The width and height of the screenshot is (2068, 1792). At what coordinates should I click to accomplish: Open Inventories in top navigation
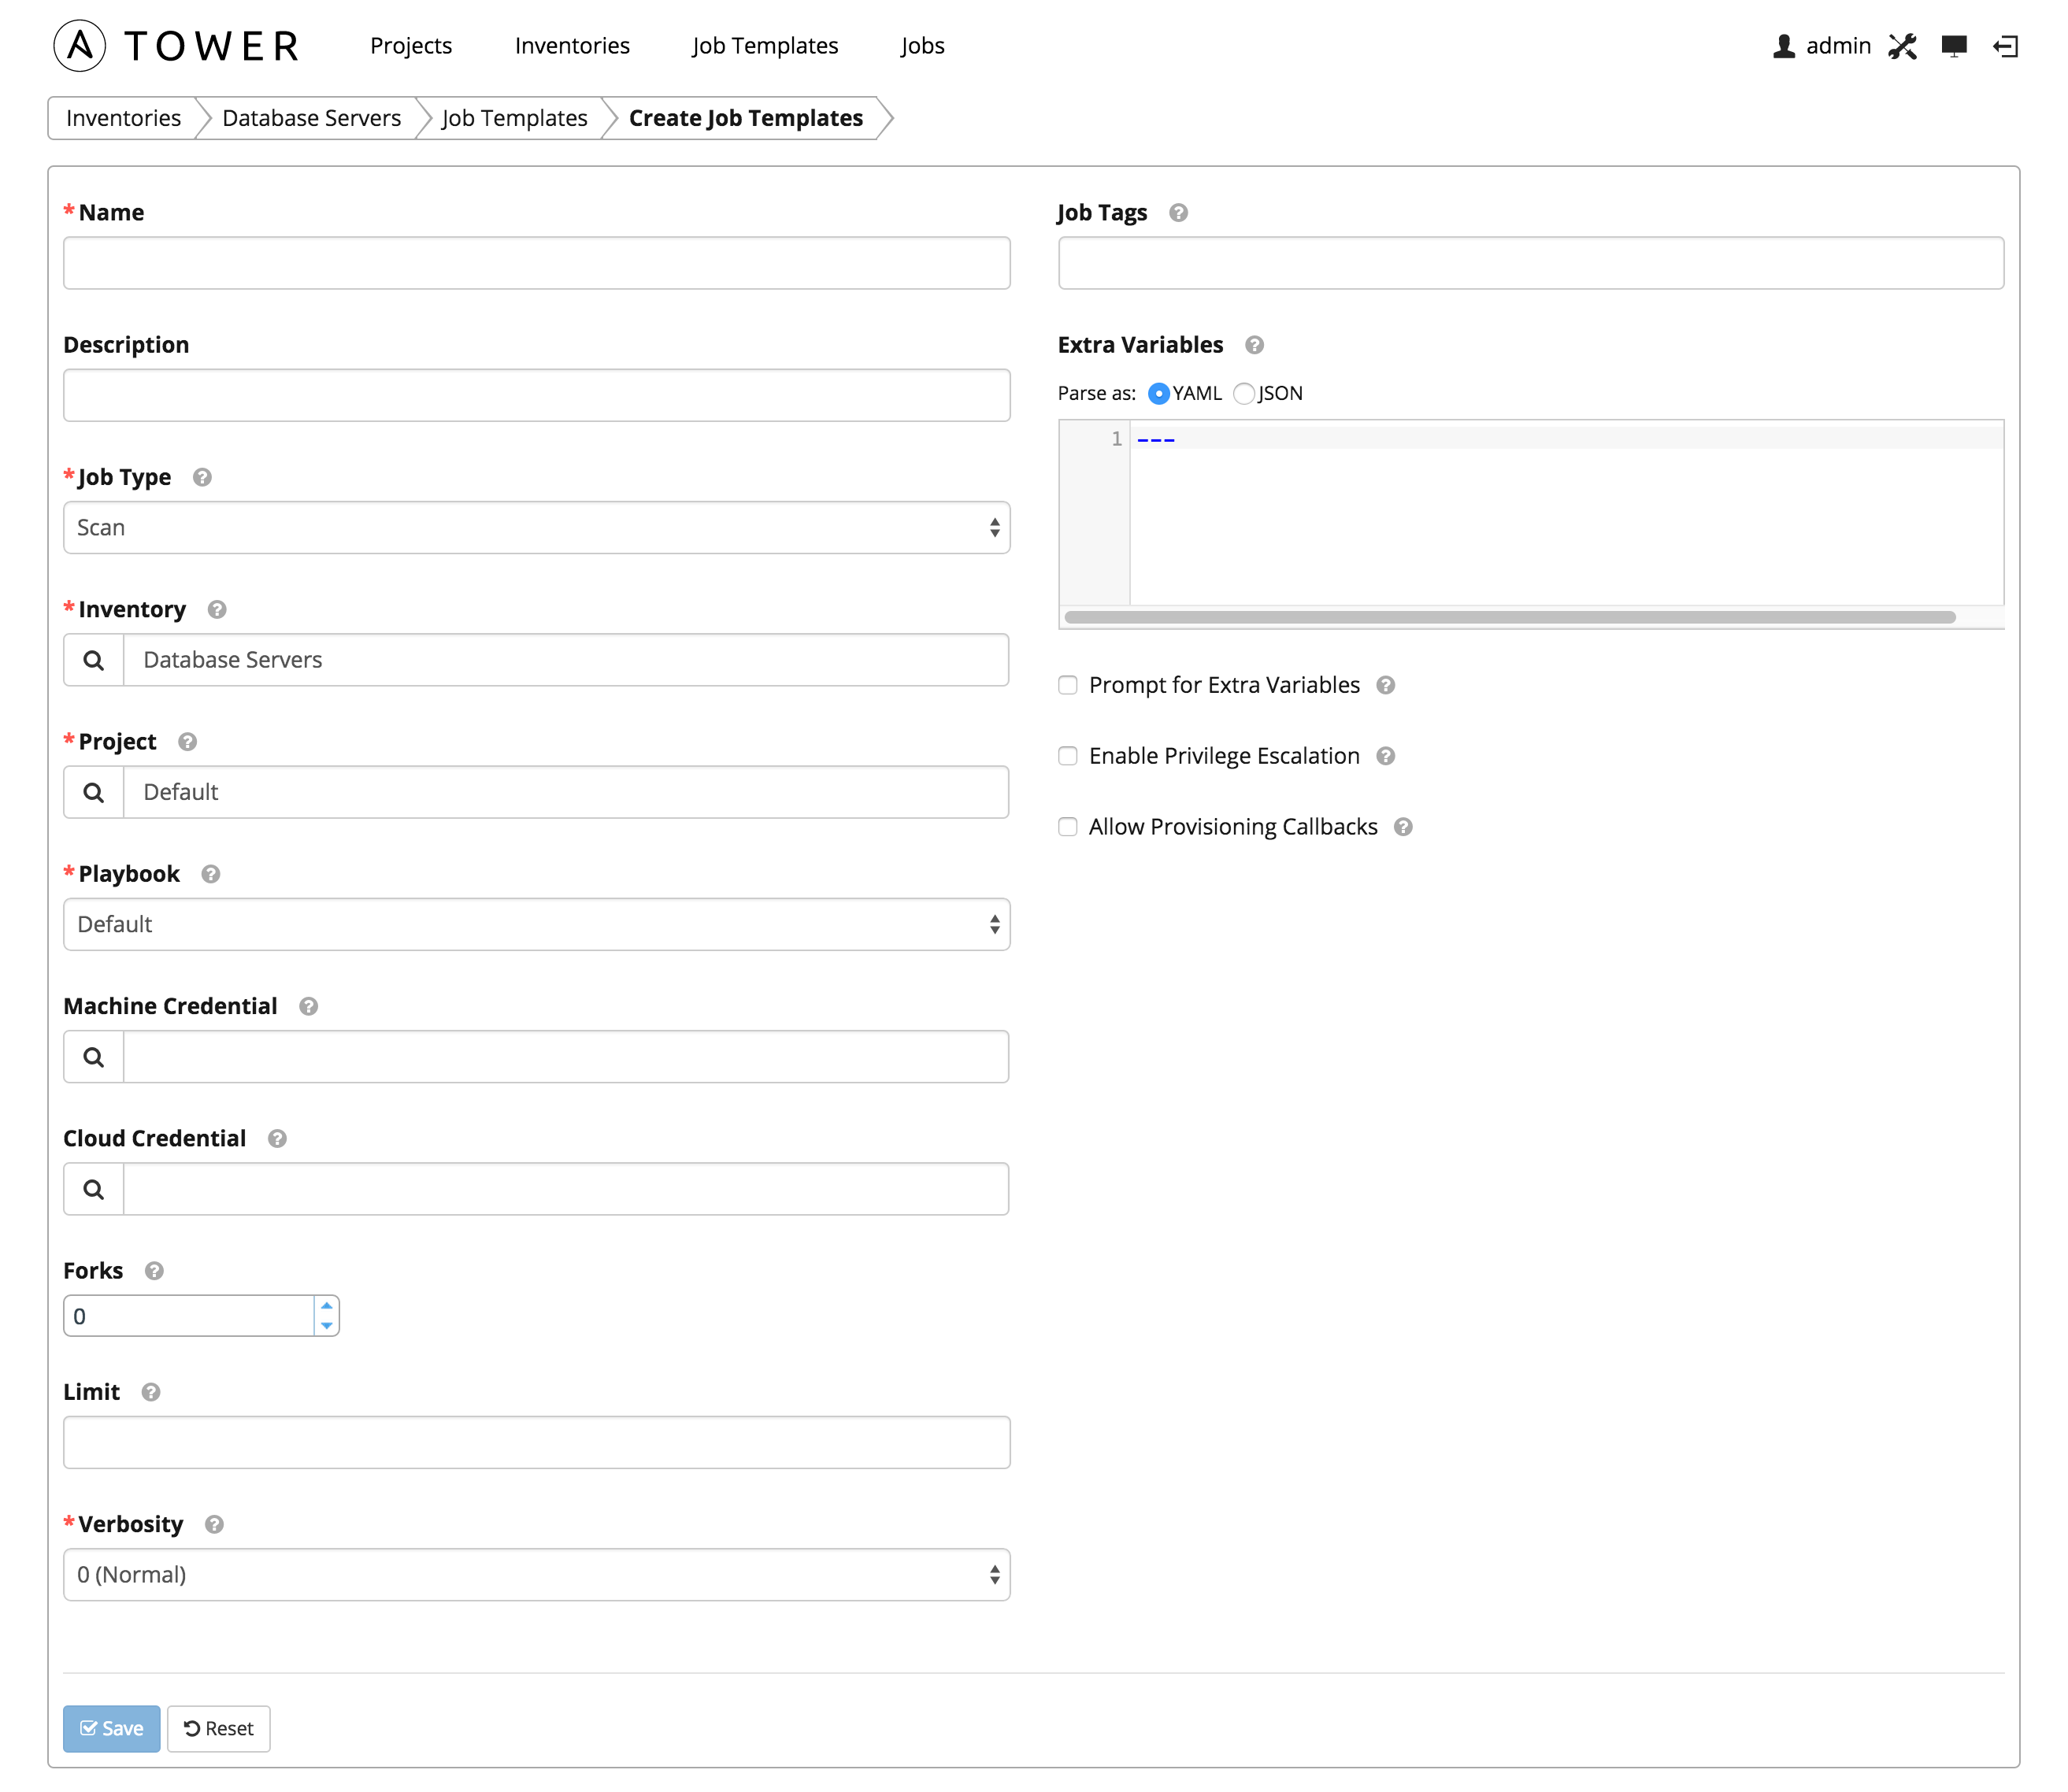[x=572, y=46]
